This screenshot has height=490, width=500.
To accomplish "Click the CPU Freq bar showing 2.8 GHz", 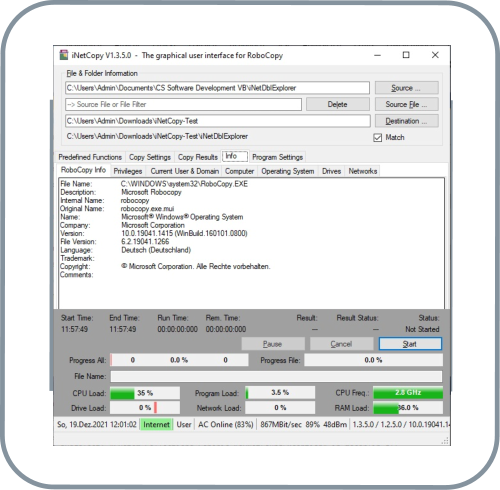I will (x=408, y=393).
